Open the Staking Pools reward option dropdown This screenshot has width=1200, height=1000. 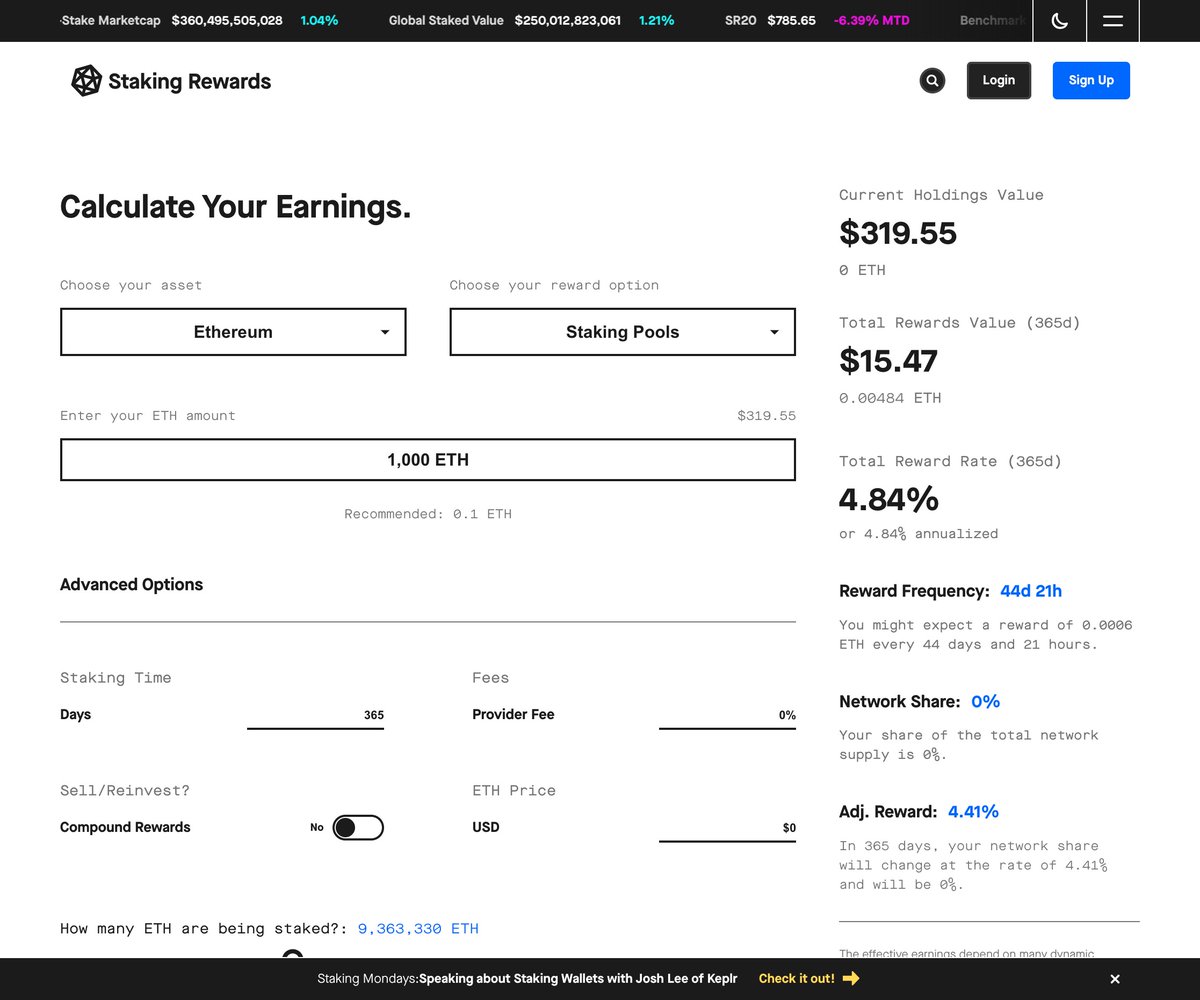pyautogui.click(x=622, y=332)
